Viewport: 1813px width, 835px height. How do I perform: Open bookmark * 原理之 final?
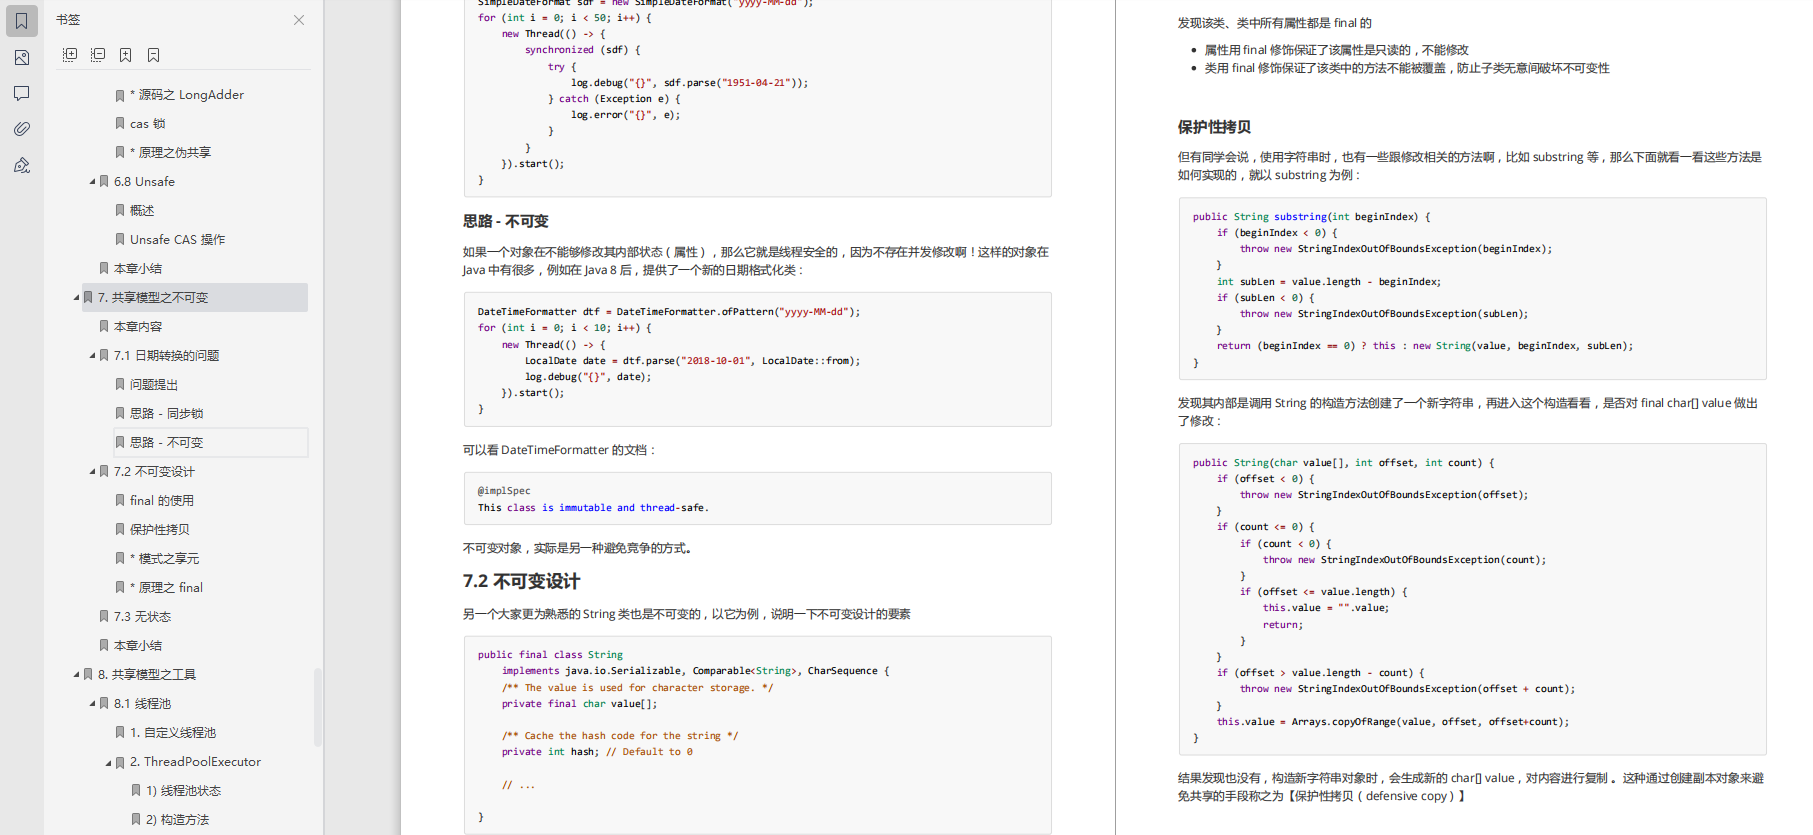coord(167,588)
